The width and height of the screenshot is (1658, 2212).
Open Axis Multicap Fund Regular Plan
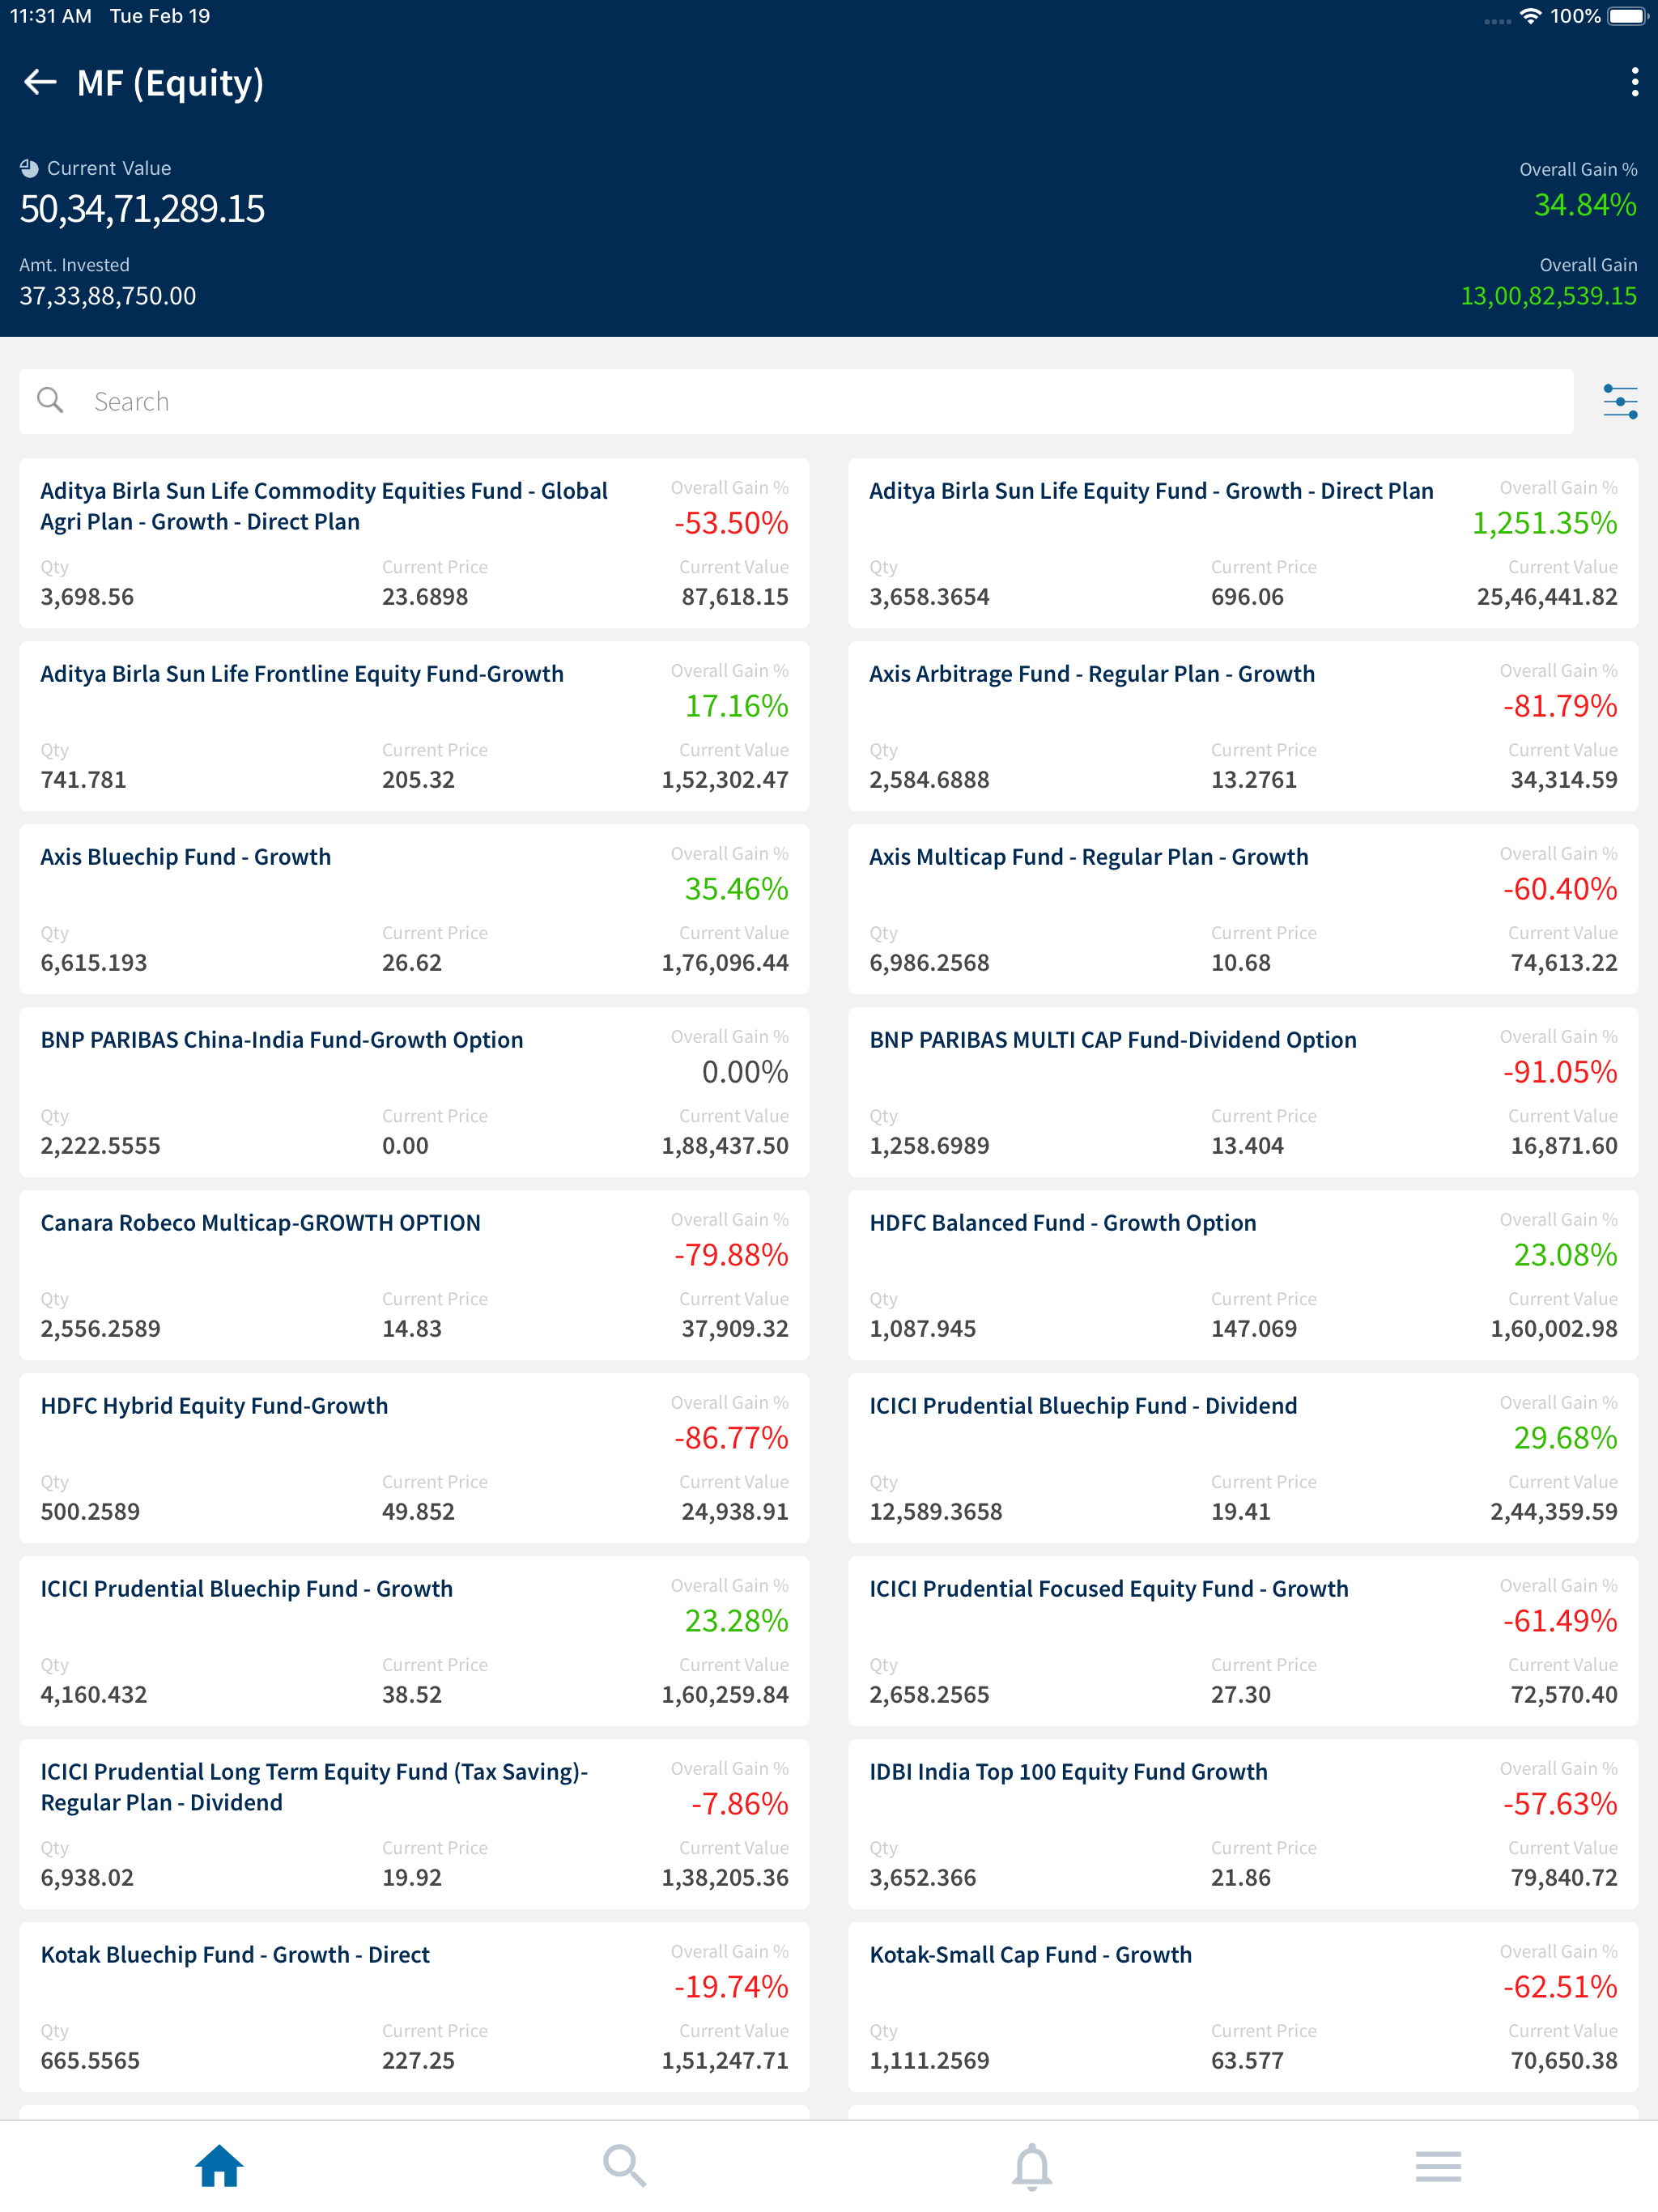tap(1243, 909)
